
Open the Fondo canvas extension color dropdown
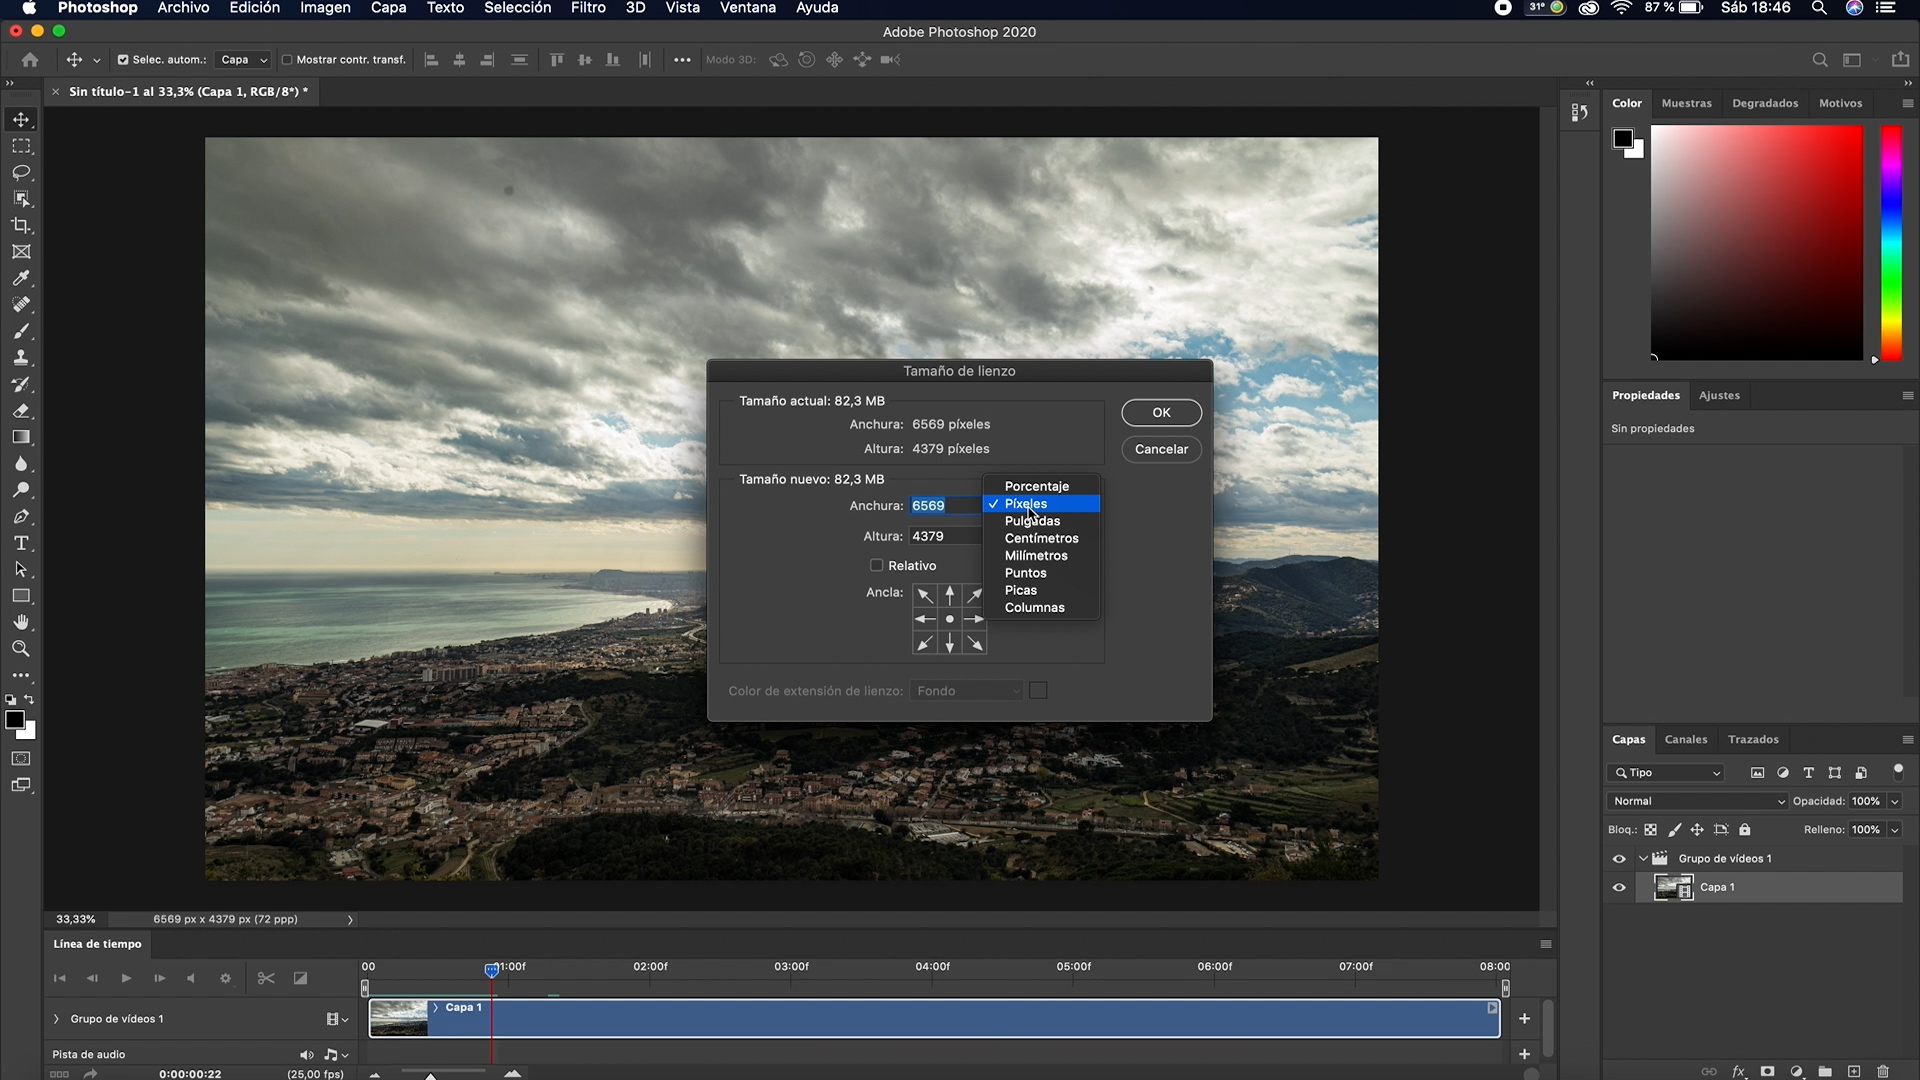(965, 690)
